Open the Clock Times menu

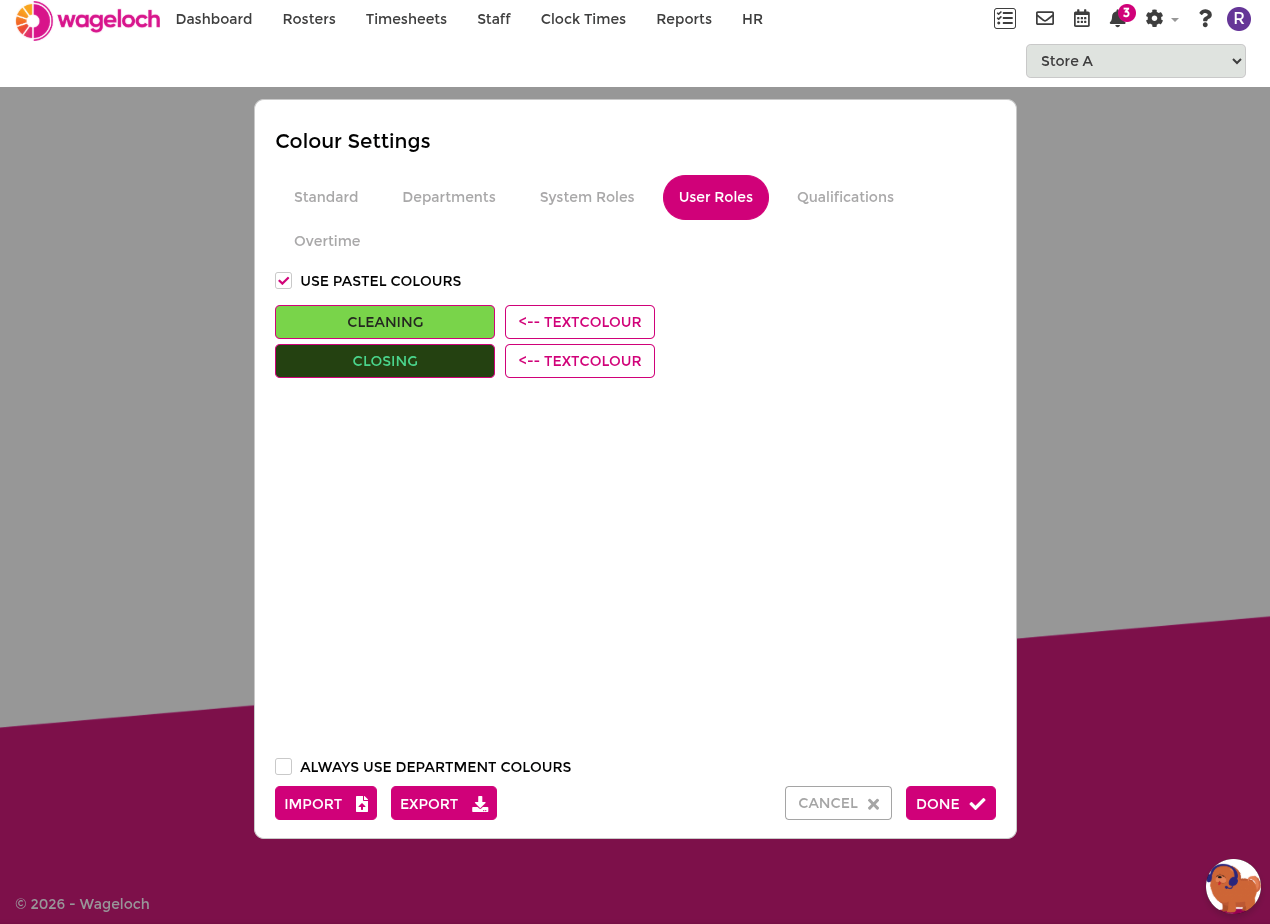click(583, 19)
